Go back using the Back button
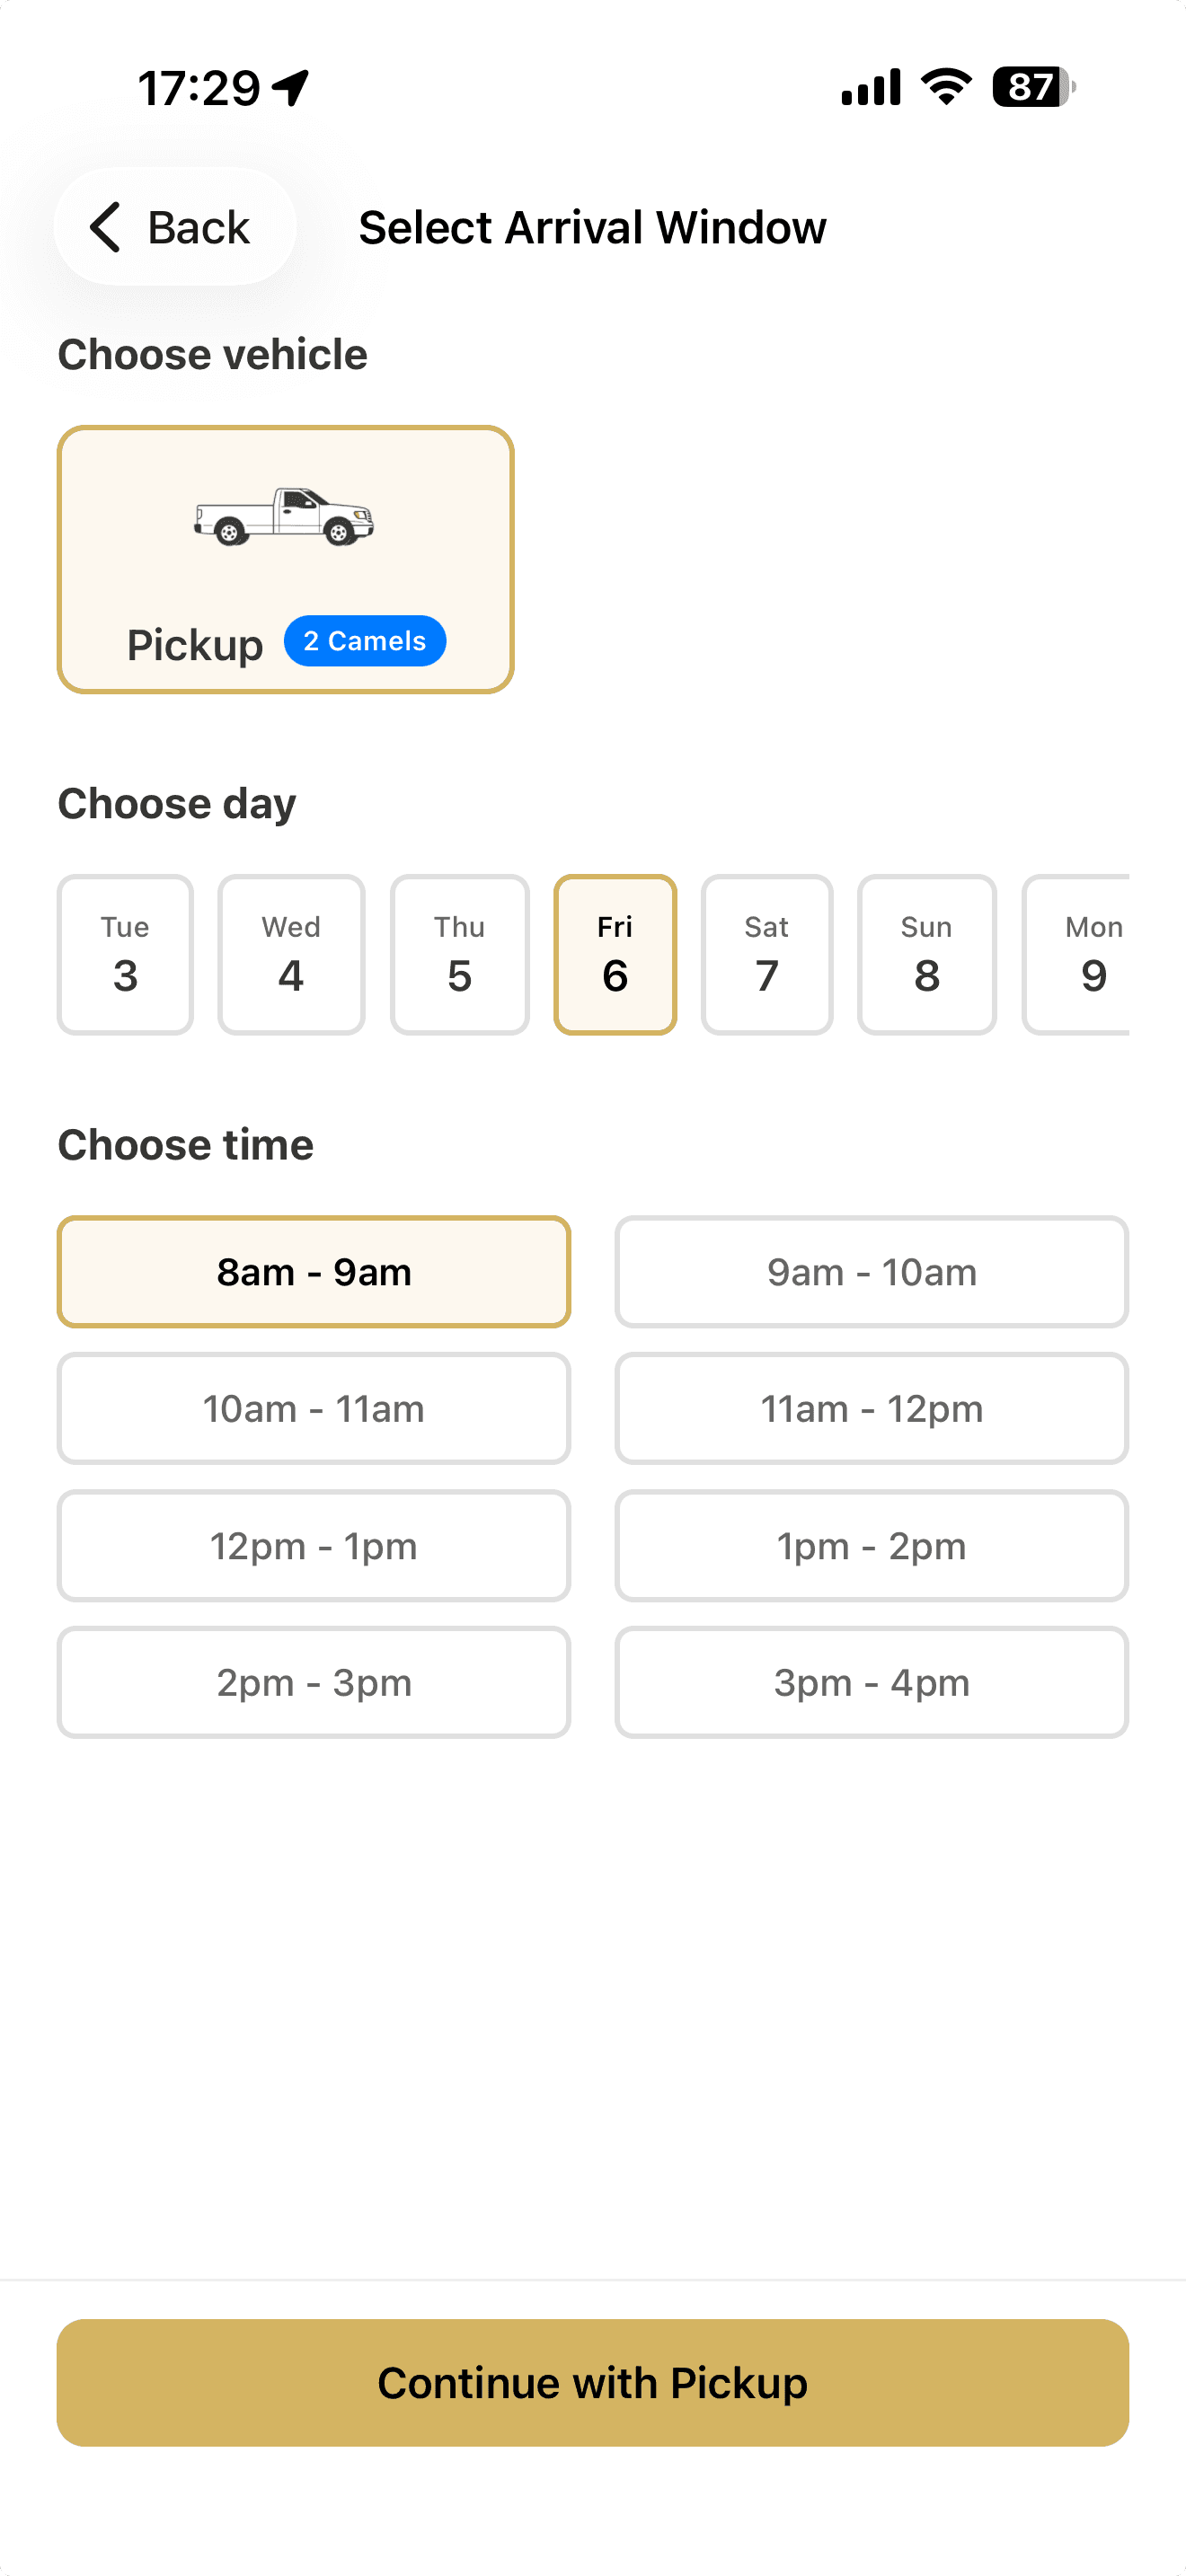Image resolution: width=1186 pixels, height=2576 pixels. click(x=175, y=227)
